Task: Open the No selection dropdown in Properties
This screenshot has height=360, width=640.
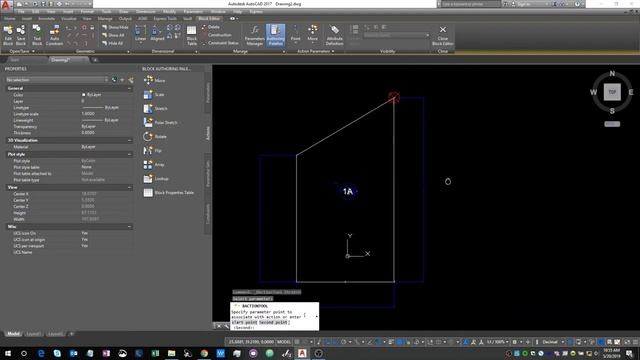Action: tap(56, 80)
